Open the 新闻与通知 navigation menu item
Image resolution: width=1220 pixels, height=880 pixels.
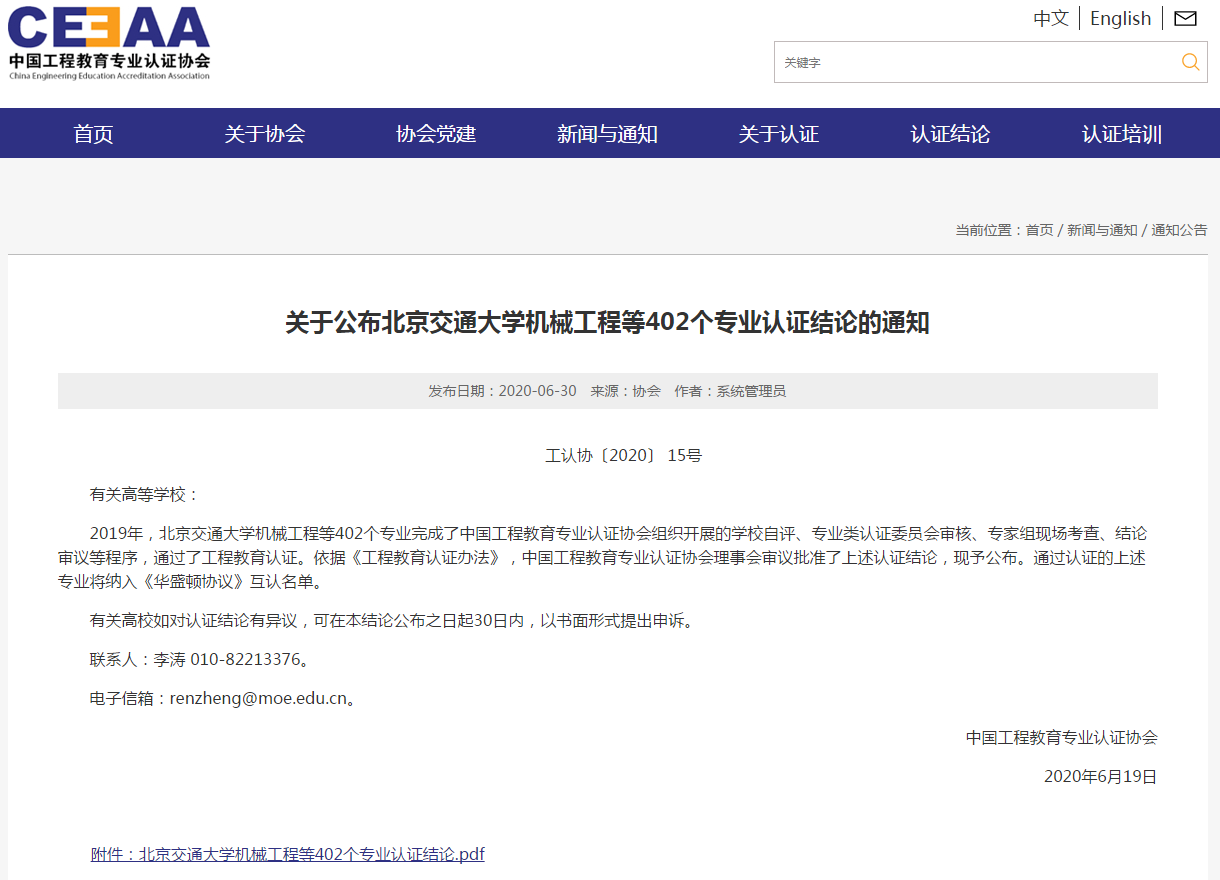point(607,132)
